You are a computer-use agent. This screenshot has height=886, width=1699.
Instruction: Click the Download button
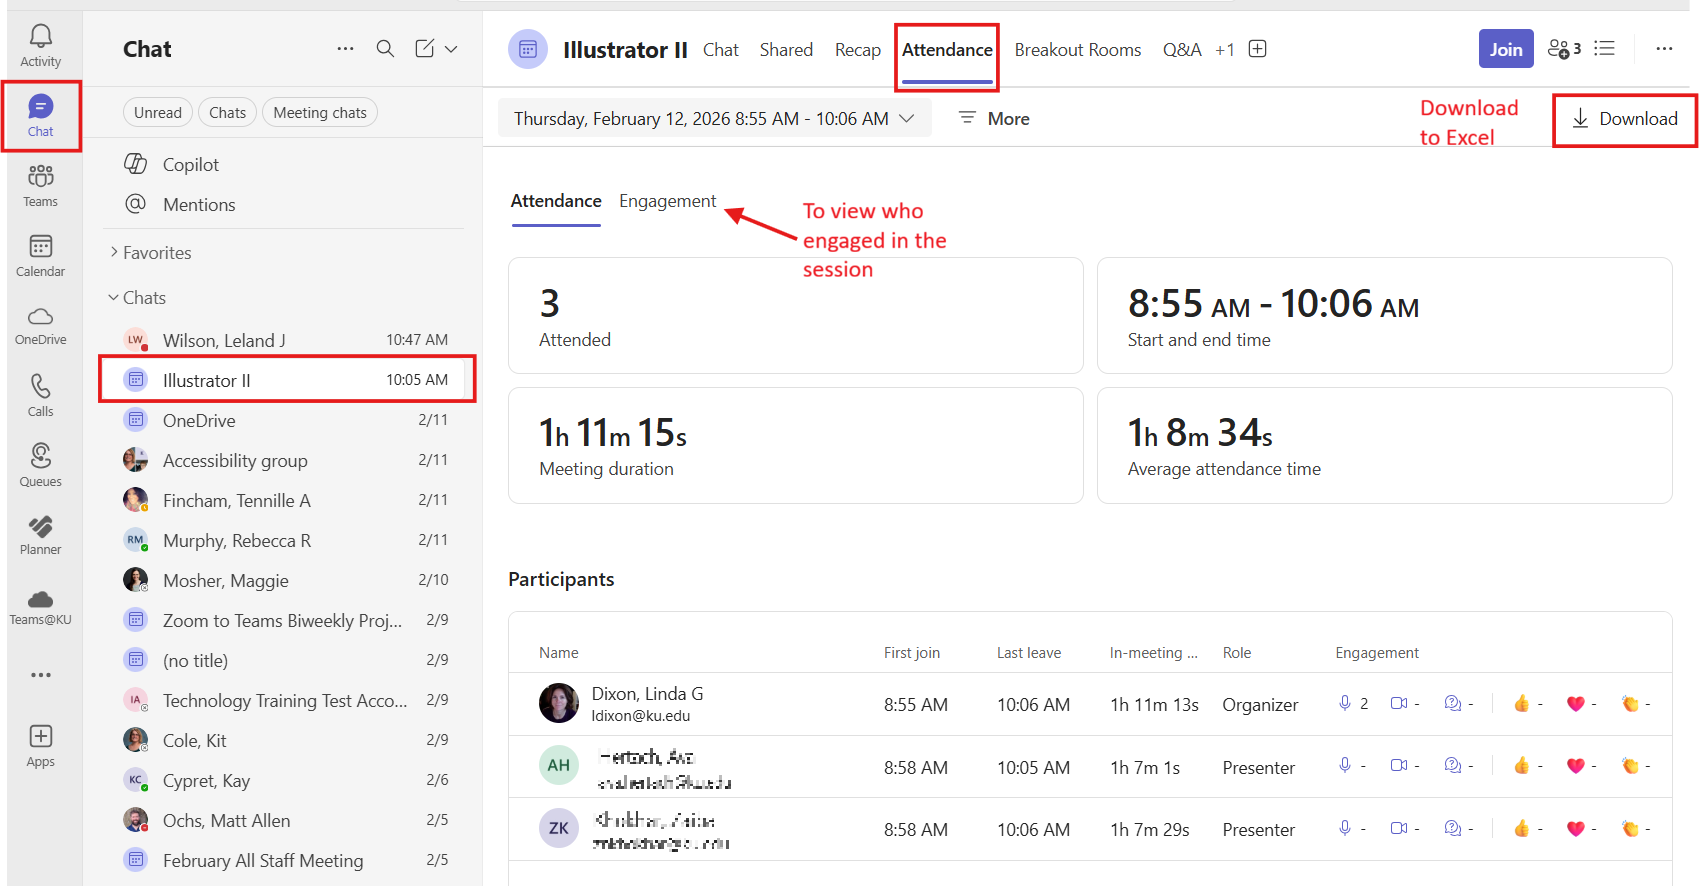point(1624,119)
